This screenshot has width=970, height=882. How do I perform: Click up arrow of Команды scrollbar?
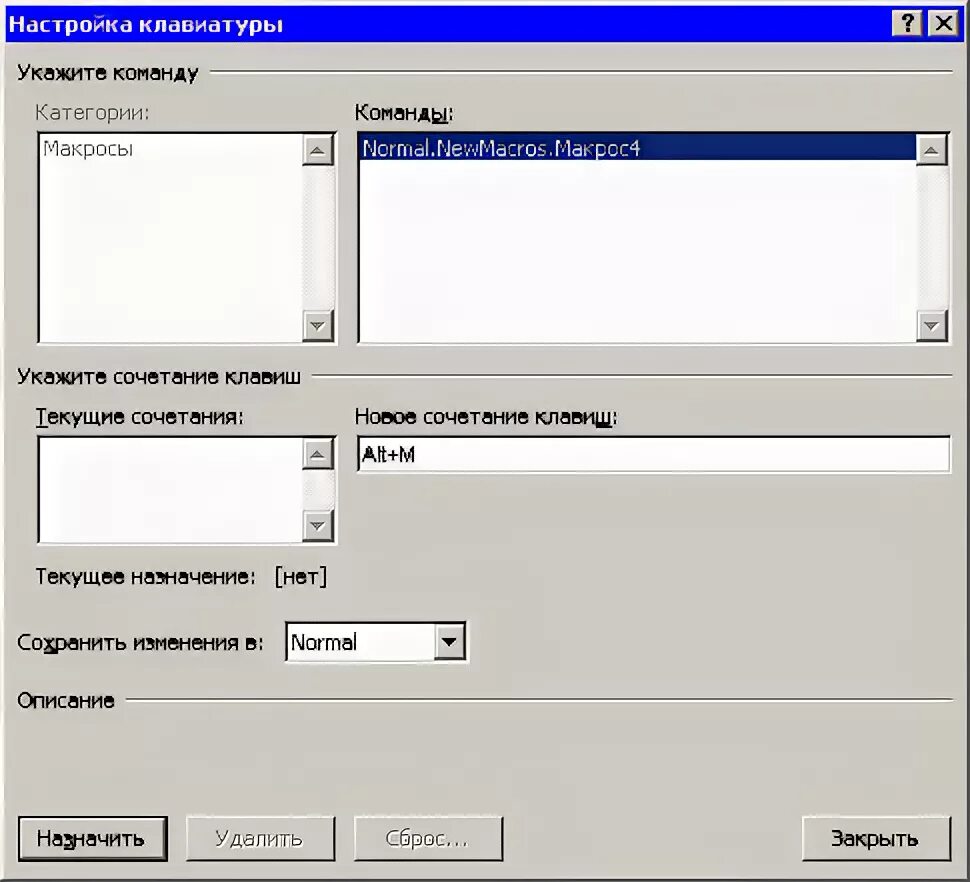[931, 150]
